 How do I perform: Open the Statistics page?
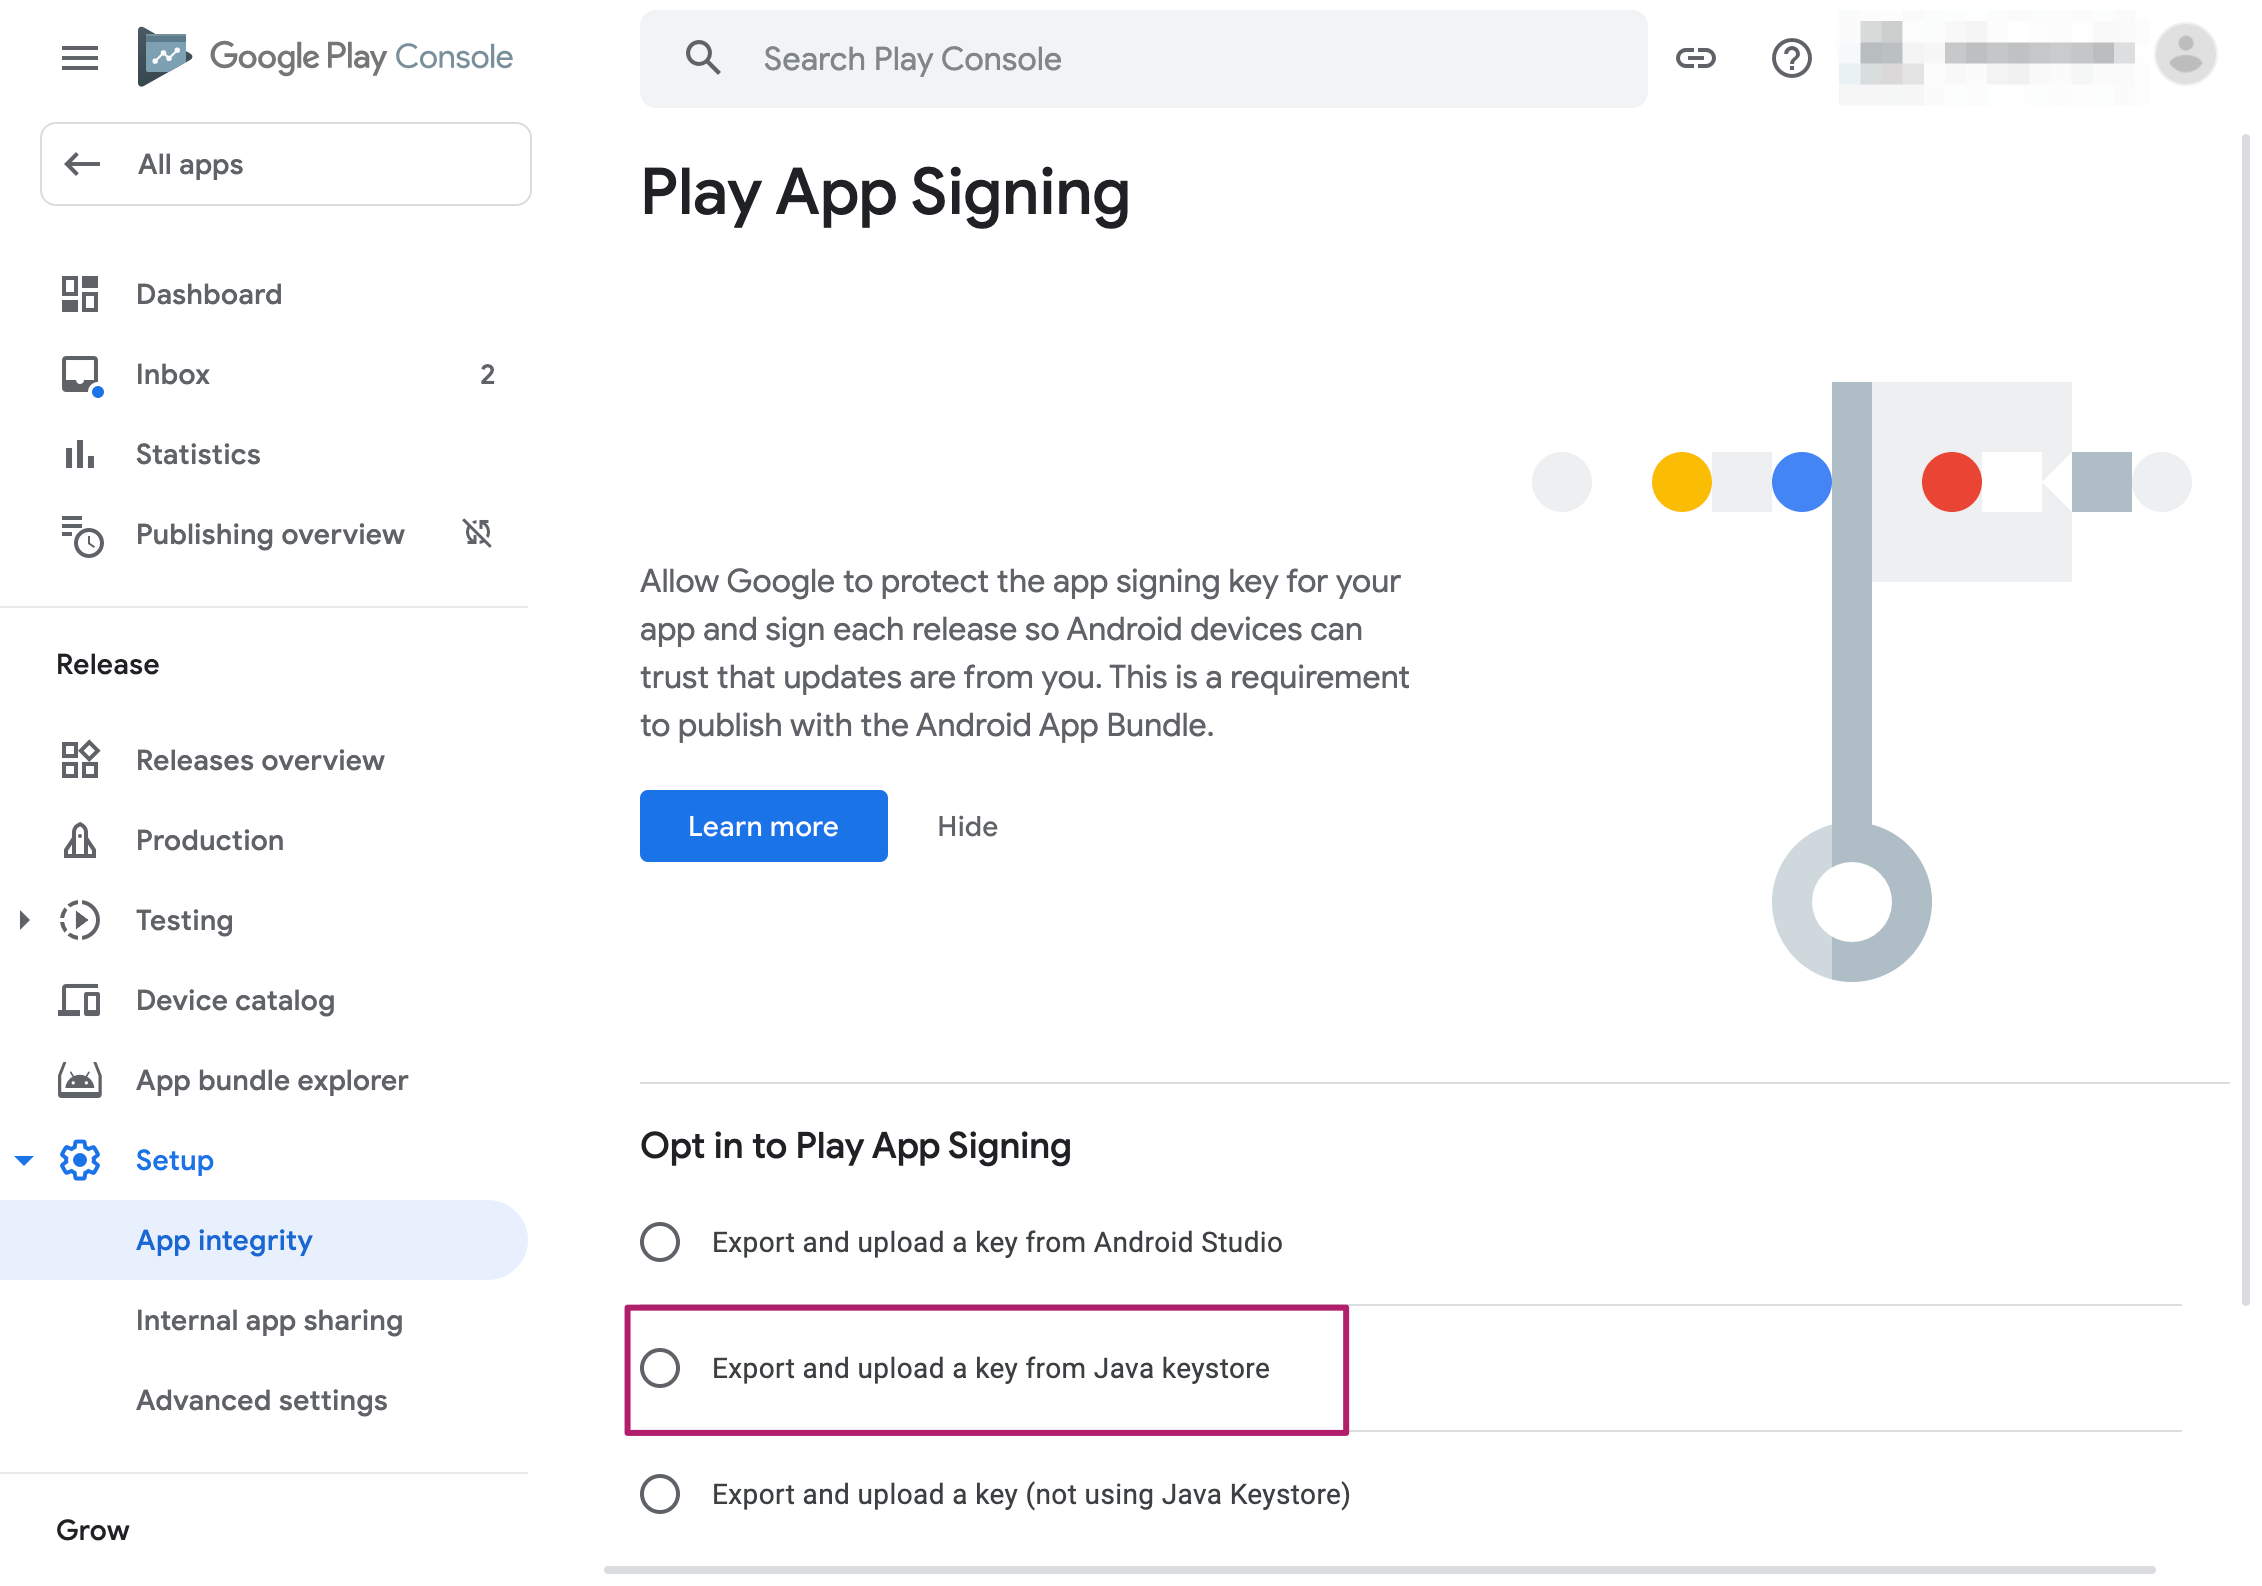tap(197, 454)
